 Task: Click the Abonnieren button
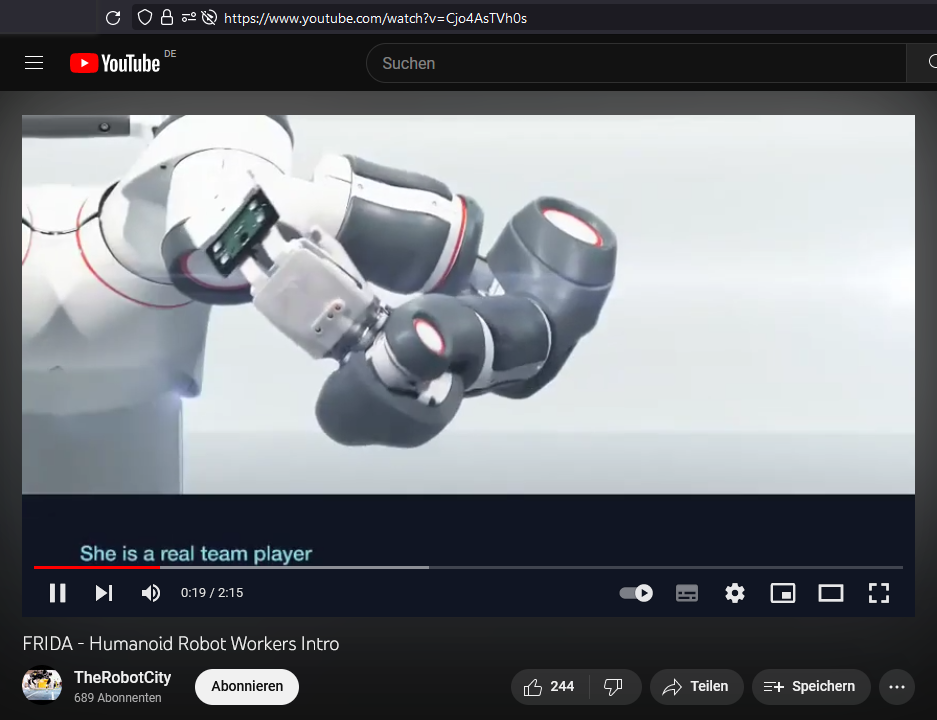(x=247, y=687)
